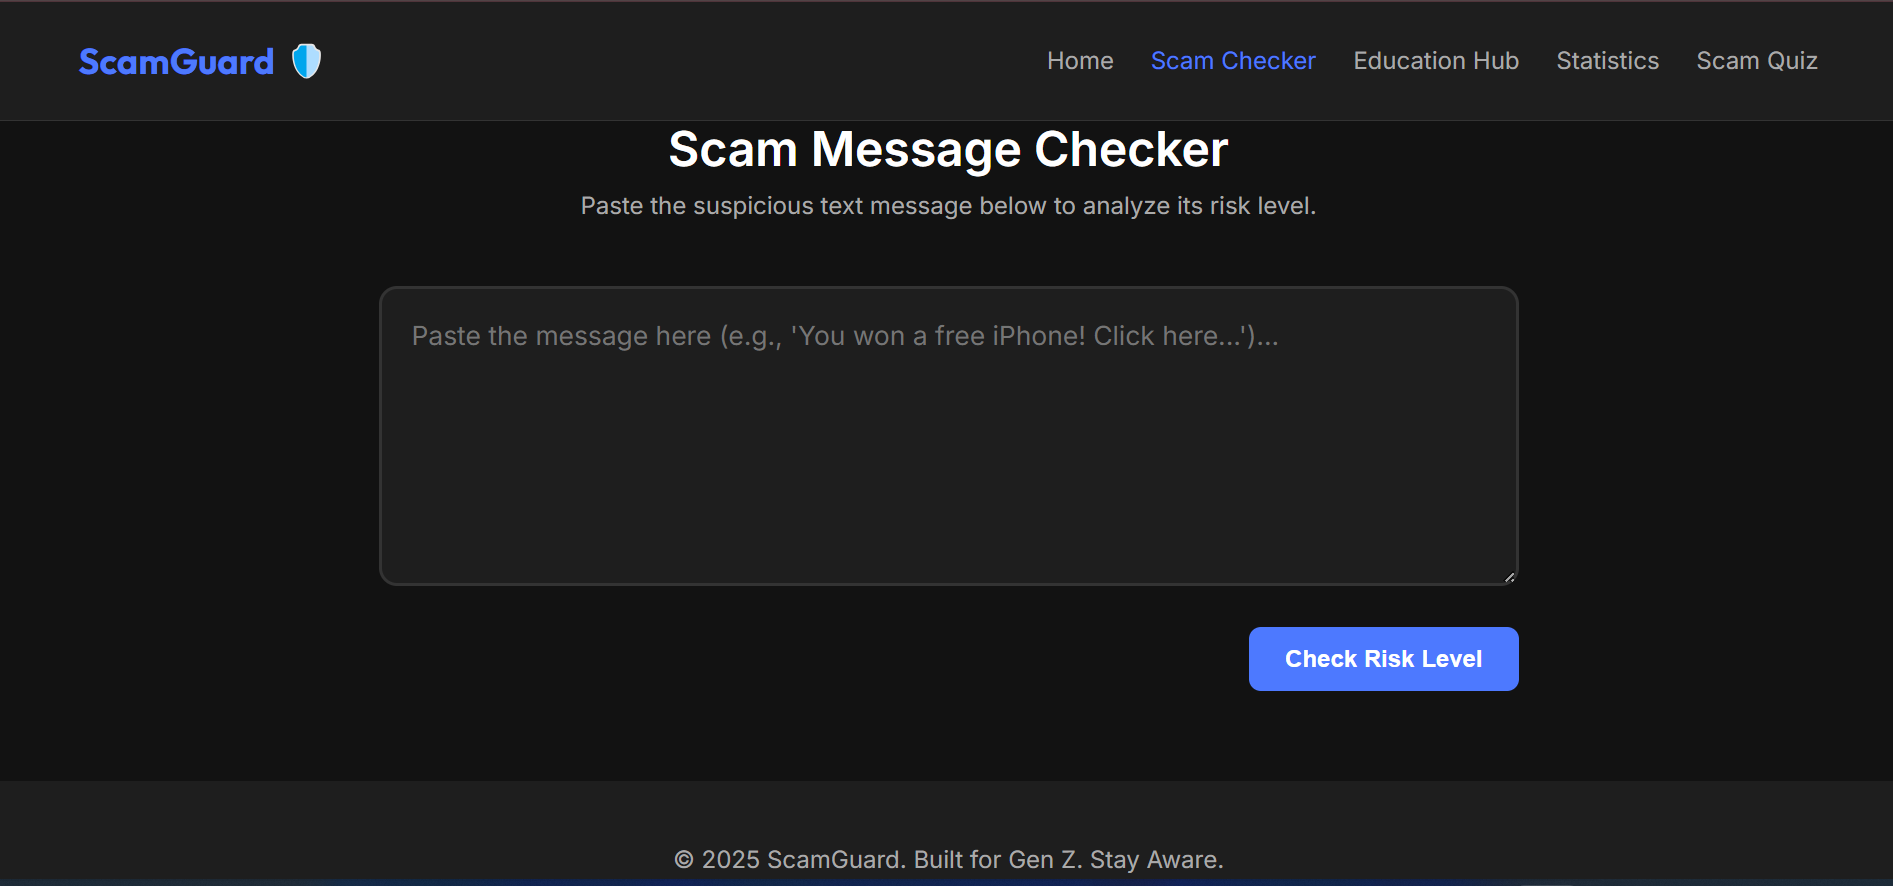Viewport: 1893px width, 886px height.
Task: Start the Scam Quiz
Action: pyautogui.click(x=1757, y=61)
